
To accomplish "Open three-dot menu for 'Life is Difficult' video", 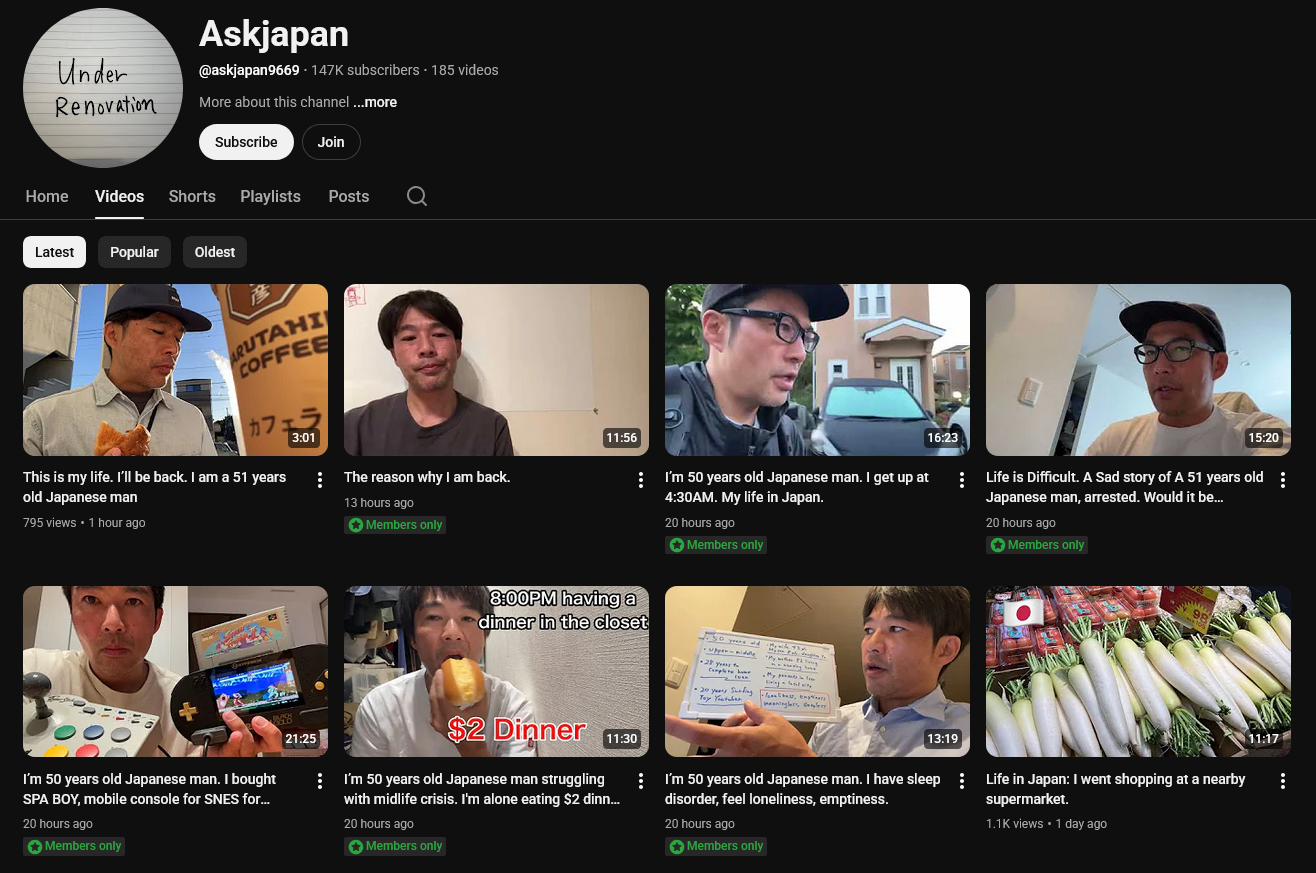I will 1283,480.
